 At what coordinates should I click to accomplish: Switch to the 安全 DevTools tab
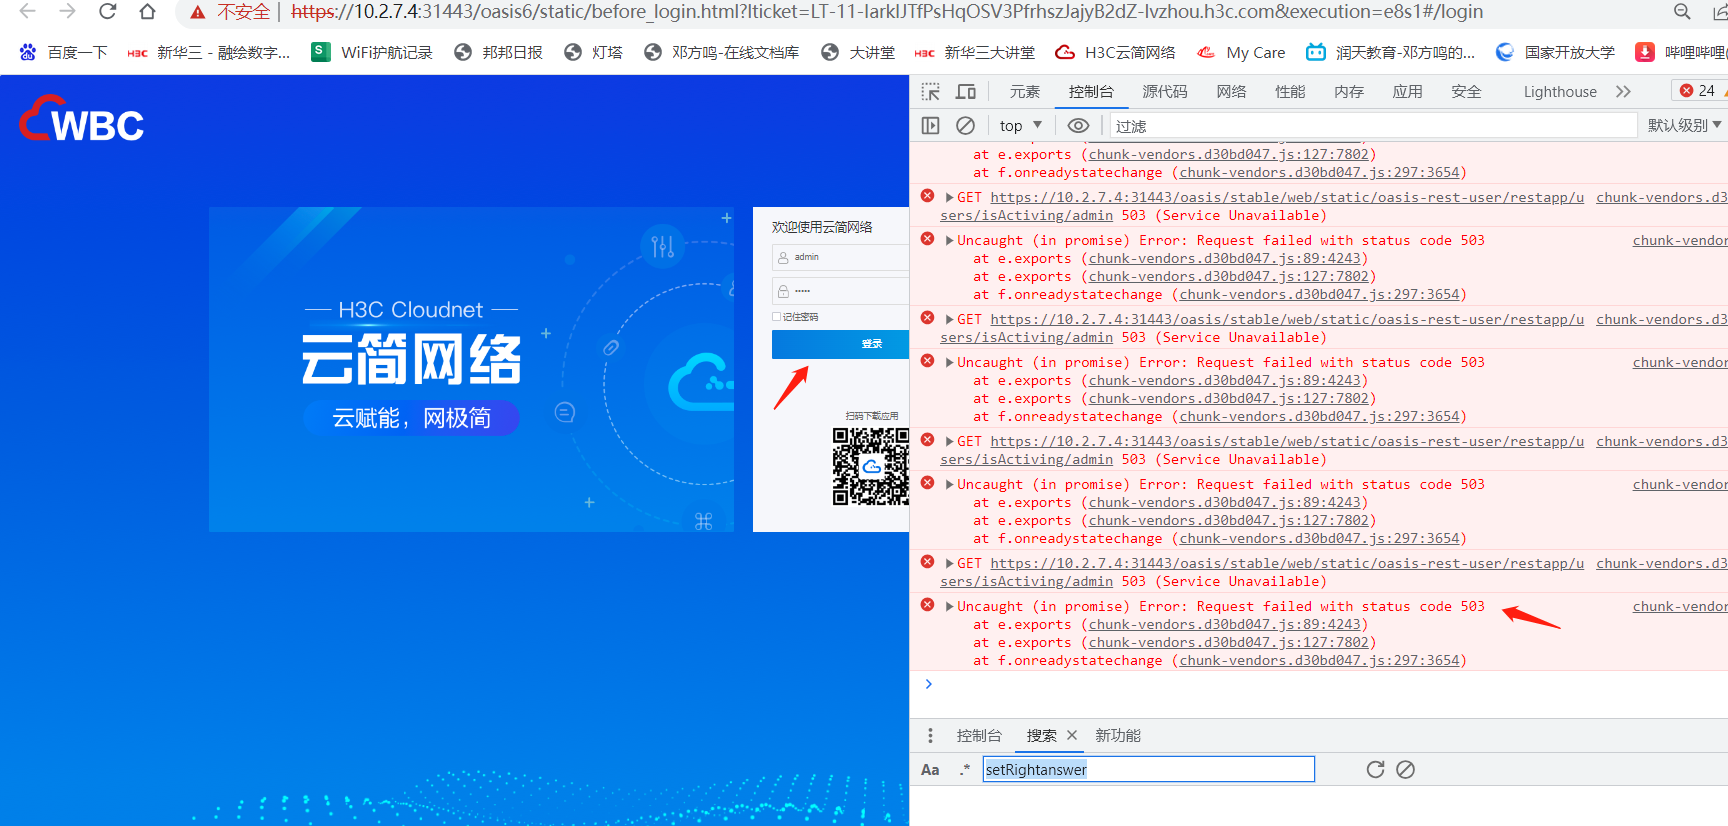point(1467,92)
